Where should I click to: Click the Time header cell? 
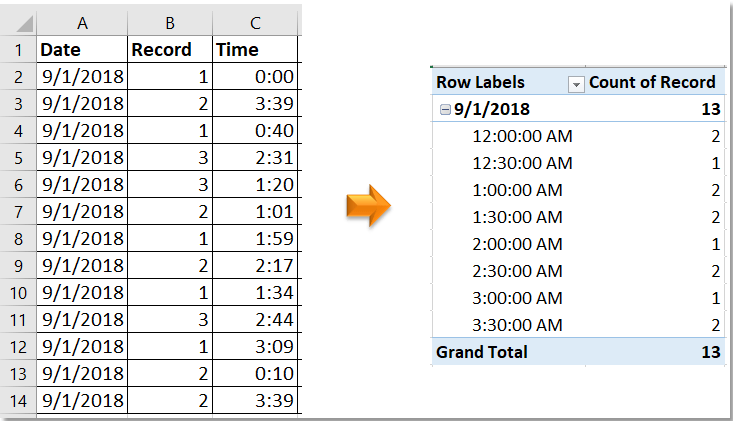click(x=255, y=49)
